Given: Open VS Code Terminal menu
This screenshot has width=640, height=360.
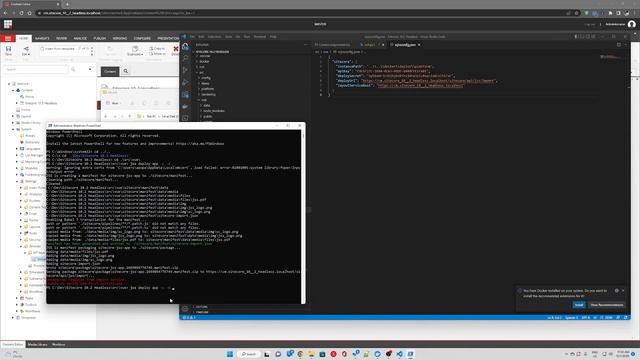Looking at the screenshot, I should tap(260, 37).
